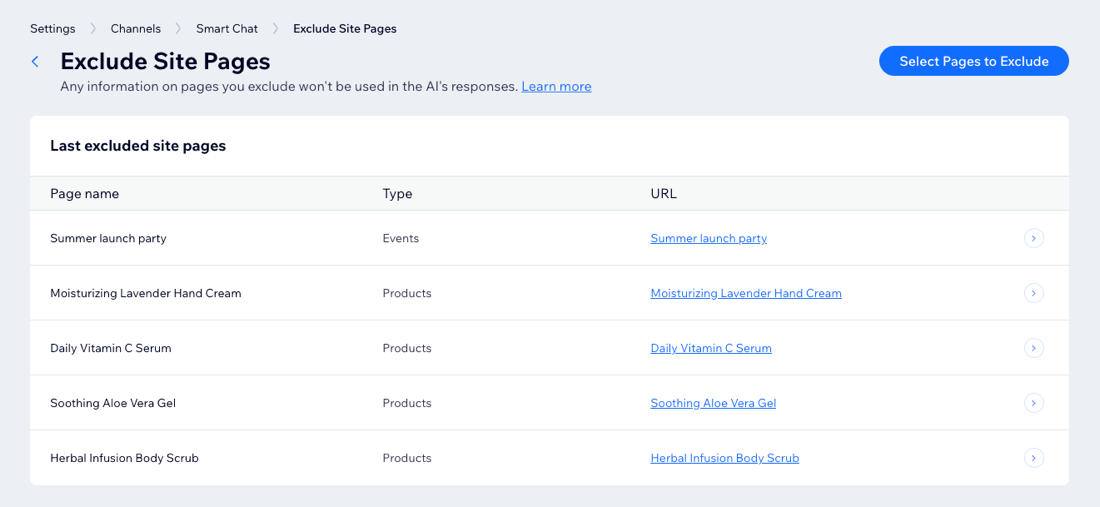Click the Products type for Soothing Aloe Vera Gel
Screen dimensions: 1100x507
tap(407, 403)
